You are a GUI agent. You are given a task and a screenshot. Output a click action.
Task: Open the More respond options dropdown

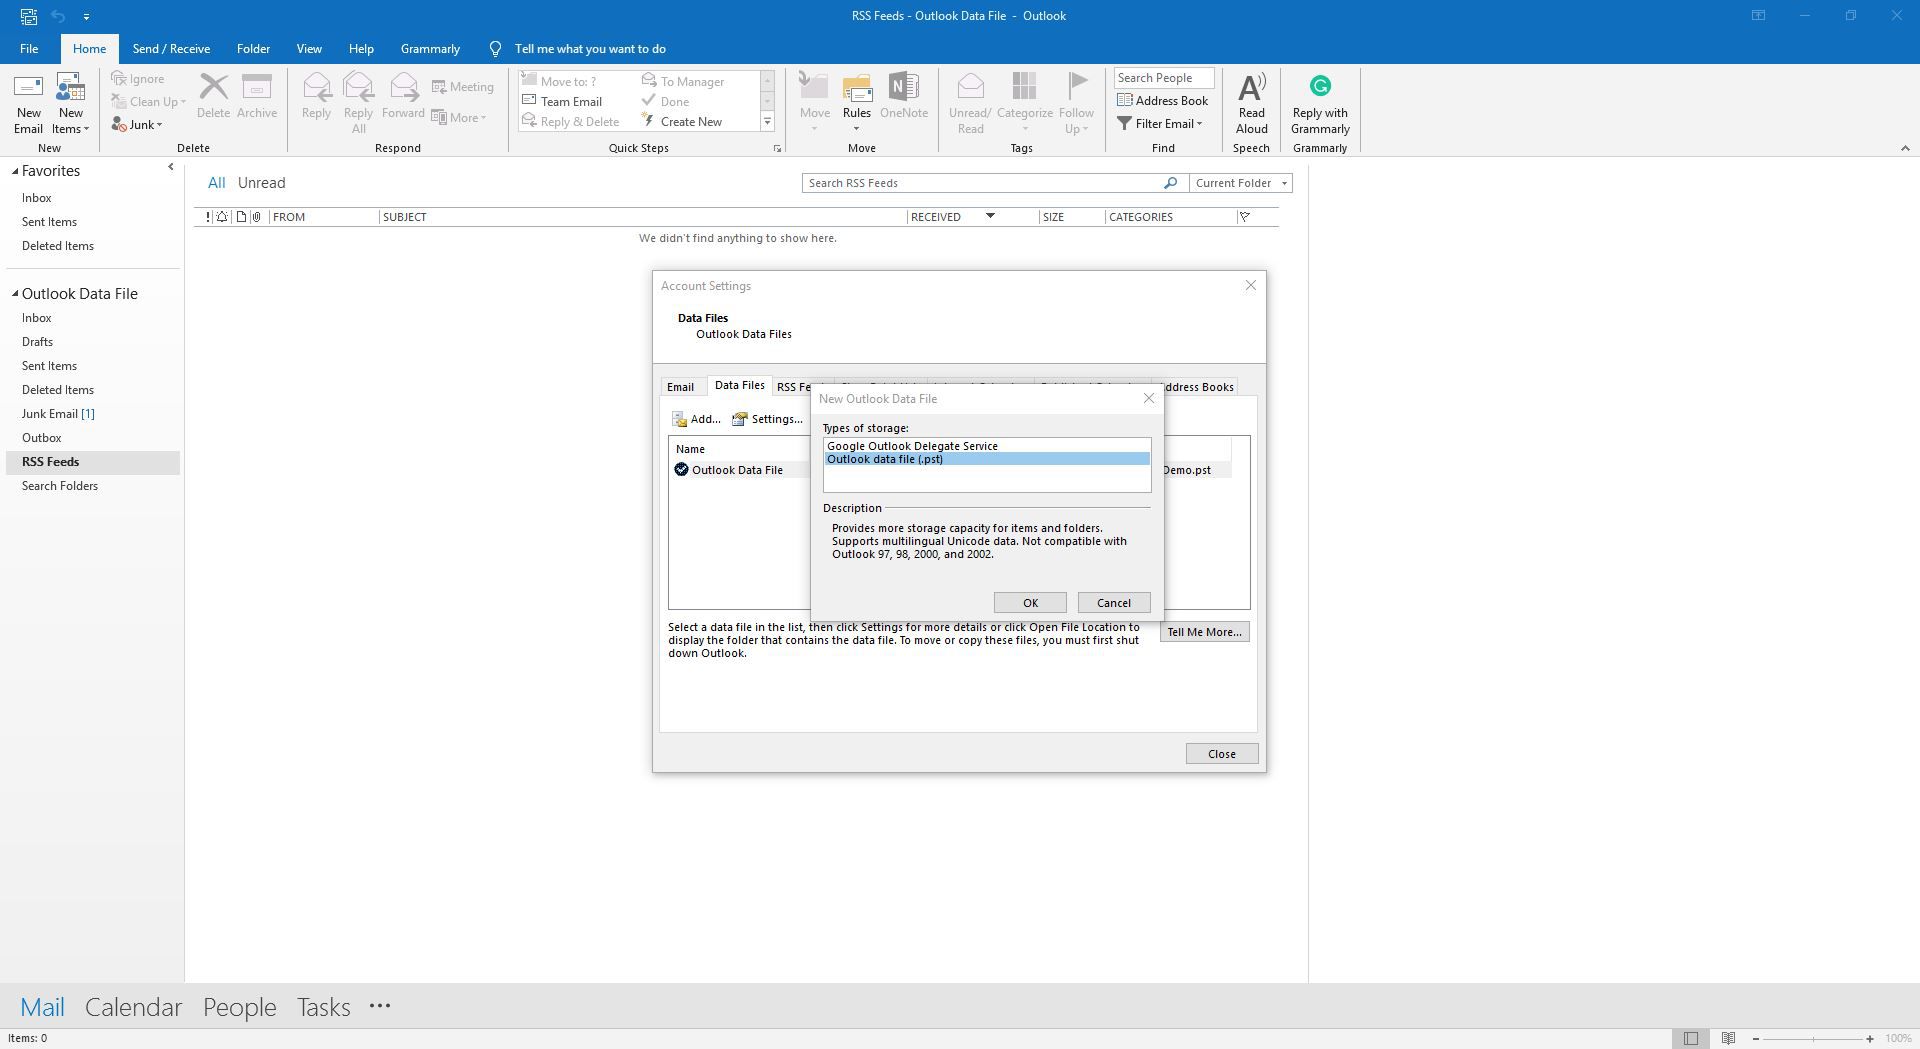point(459,118)
